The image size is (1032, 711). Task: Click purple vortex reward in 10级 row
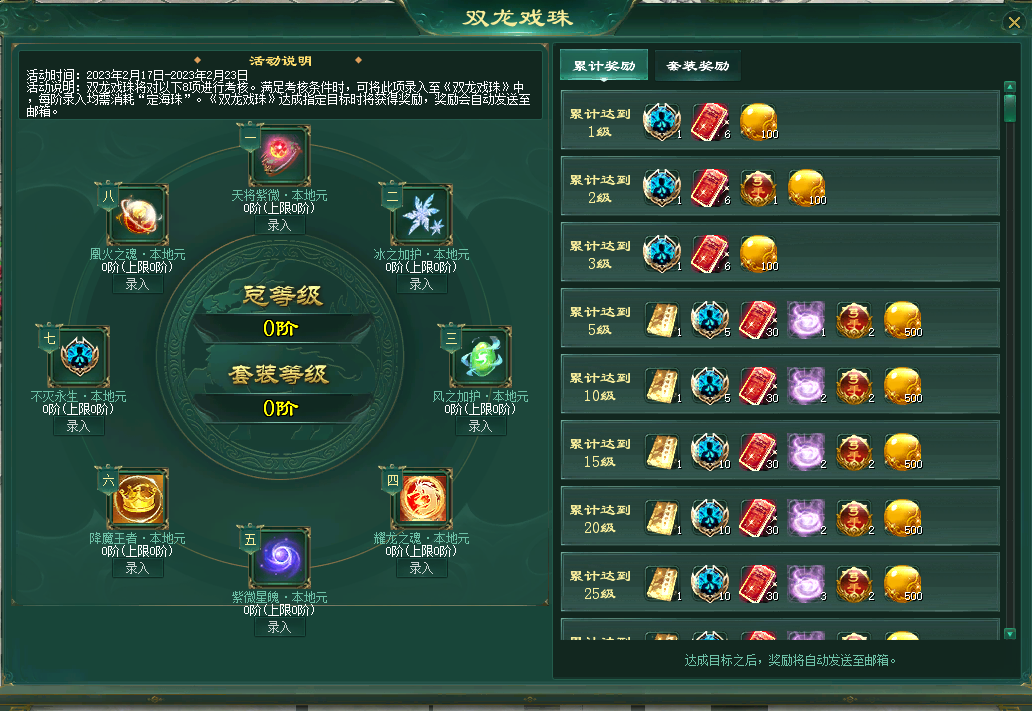tap(807, 386)
